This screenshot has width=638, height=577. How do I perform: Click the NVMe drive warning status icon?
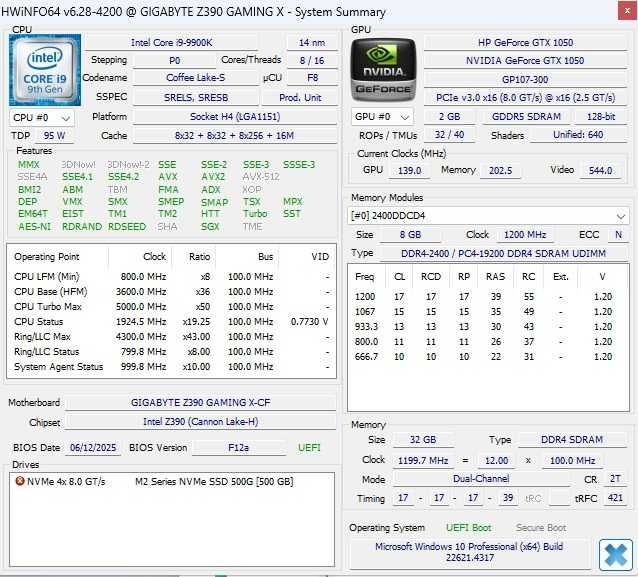click(x=20, y=481)
